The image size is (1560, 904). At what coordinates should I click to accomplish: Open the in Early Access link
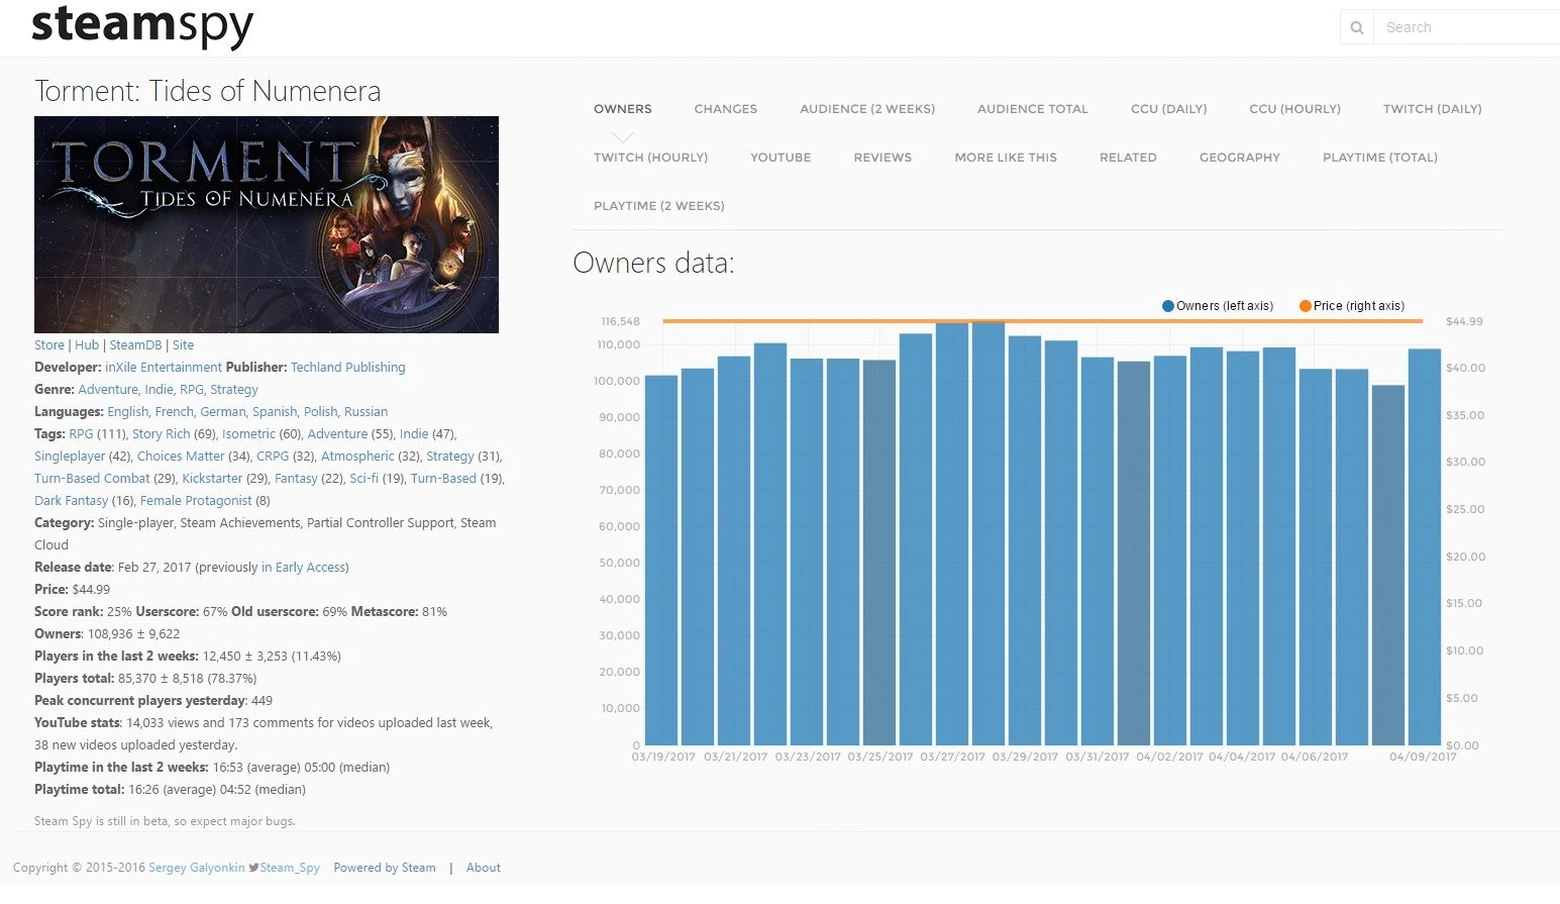point(303,567)
